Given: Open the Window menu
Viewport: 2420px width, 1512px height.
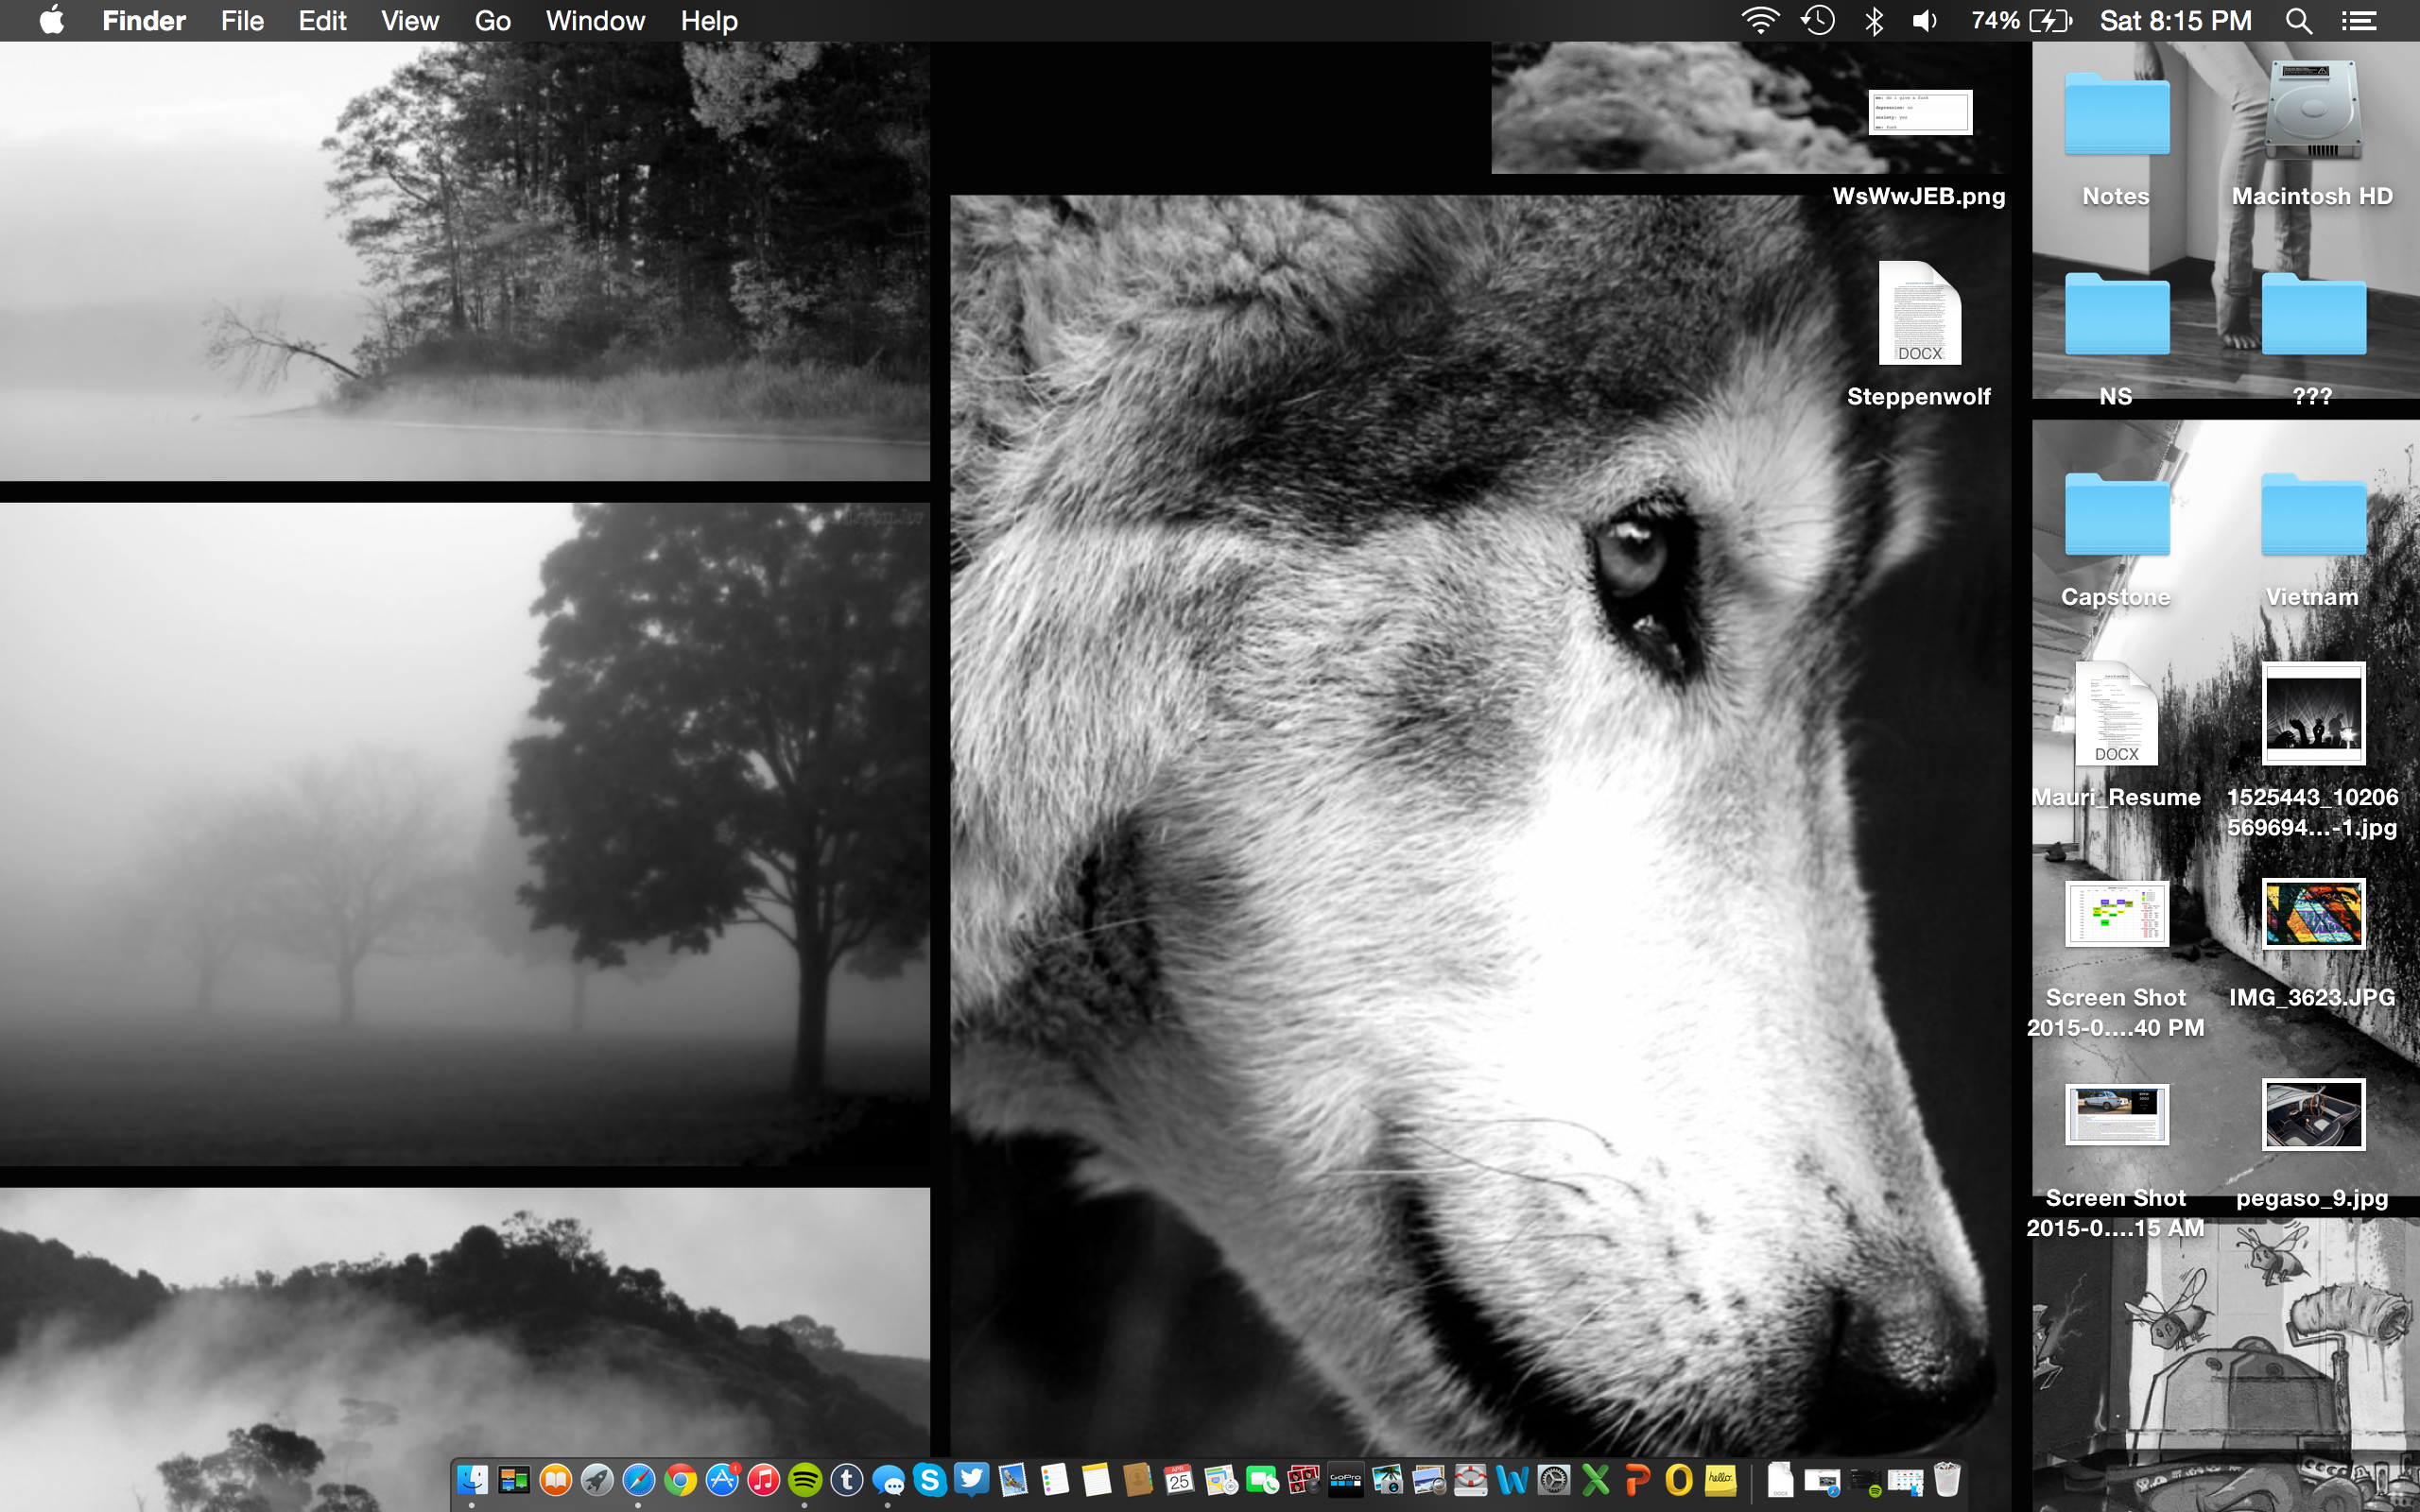Looking at the screenshot, I should (595, 20).
